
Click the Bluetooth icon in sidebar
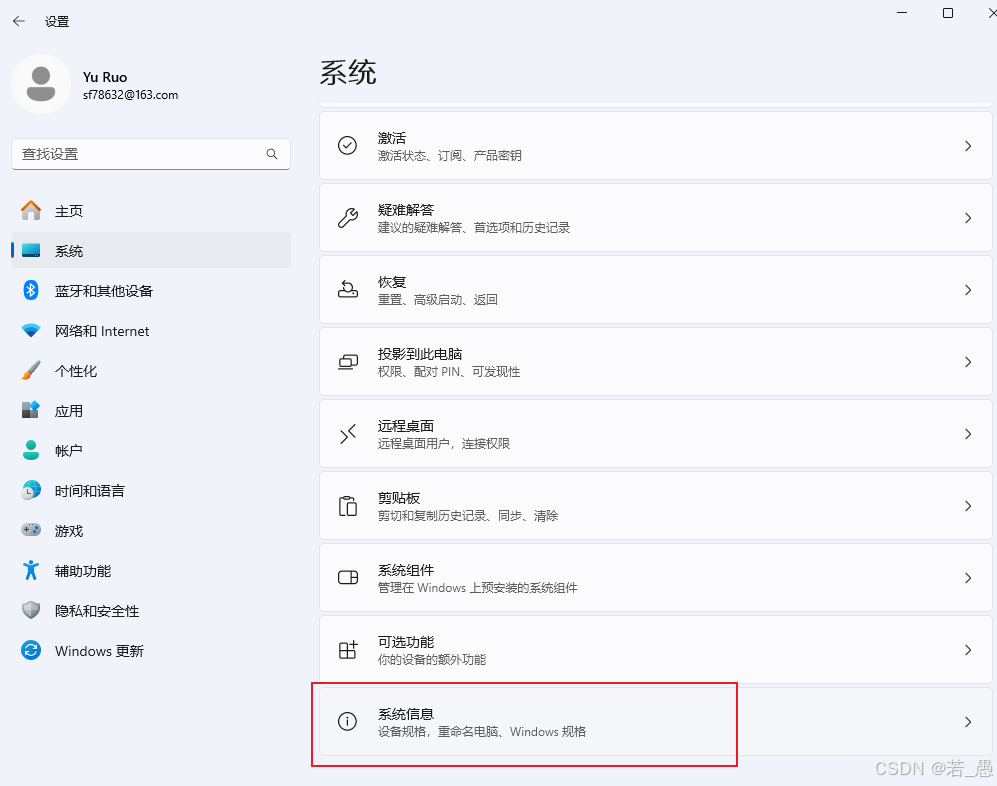click(31, 291)
